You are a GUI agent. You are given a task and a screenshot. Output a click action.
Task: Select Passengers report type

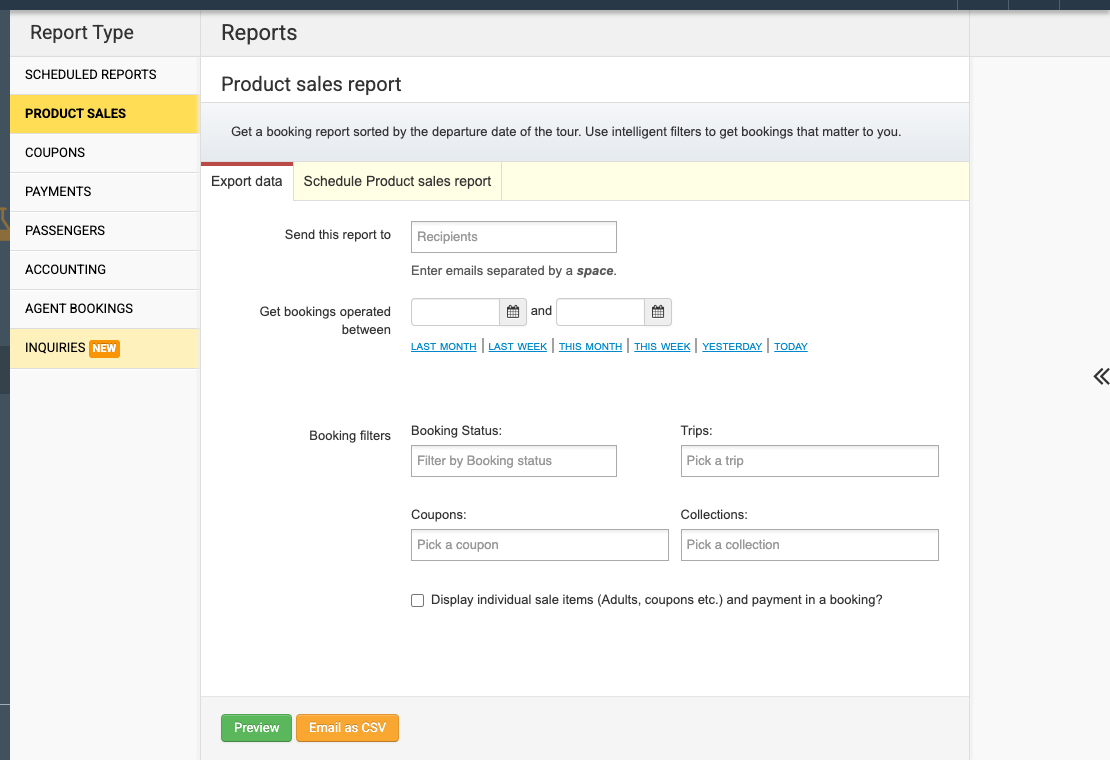pos(105,231)
